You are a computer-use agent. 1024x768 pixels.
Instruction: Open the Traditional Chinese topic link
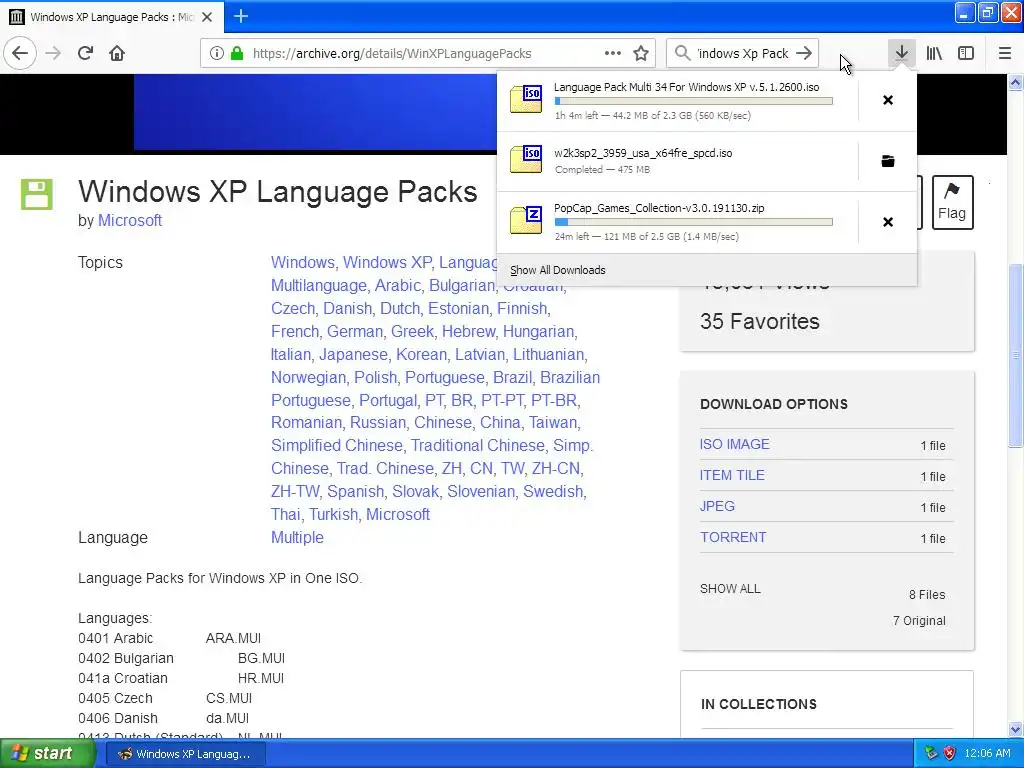(477, 445)
